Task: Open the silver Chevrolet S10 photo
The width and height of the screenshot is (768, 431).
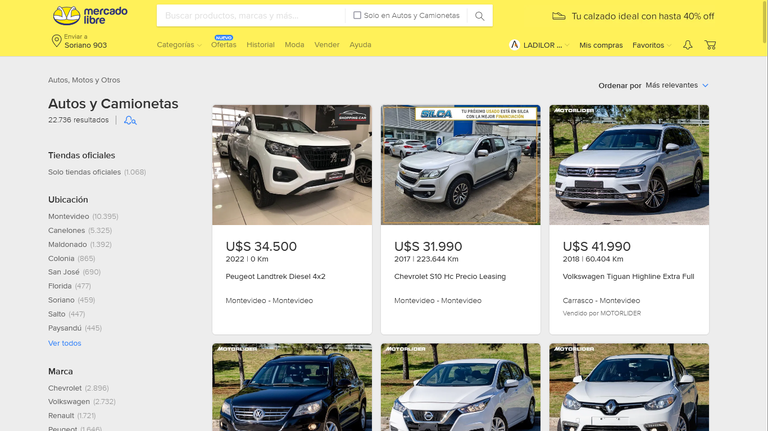Action: tap(460, 165)
